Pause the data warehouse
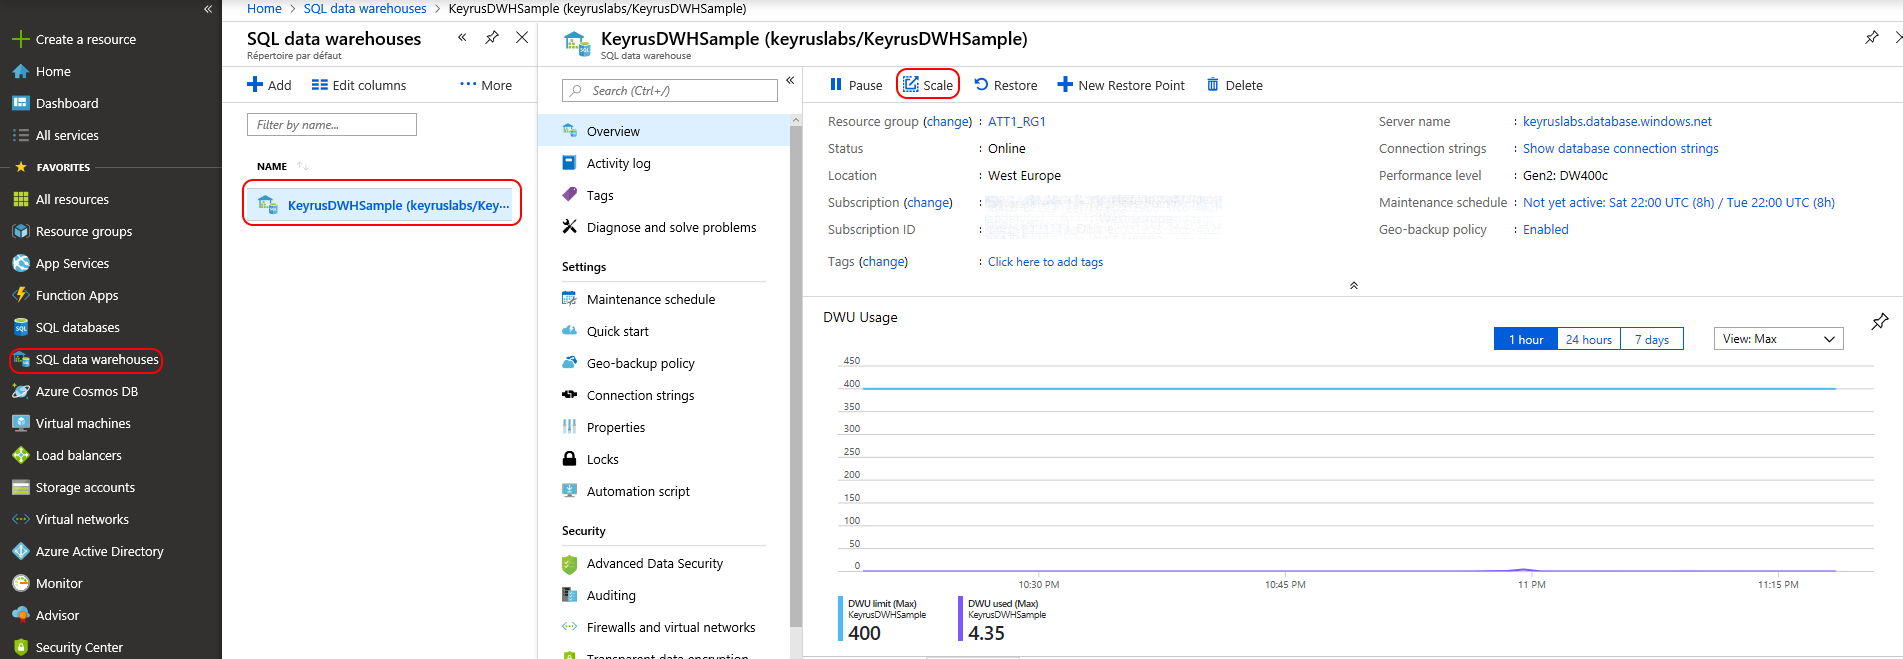 (x=856, y=85)
